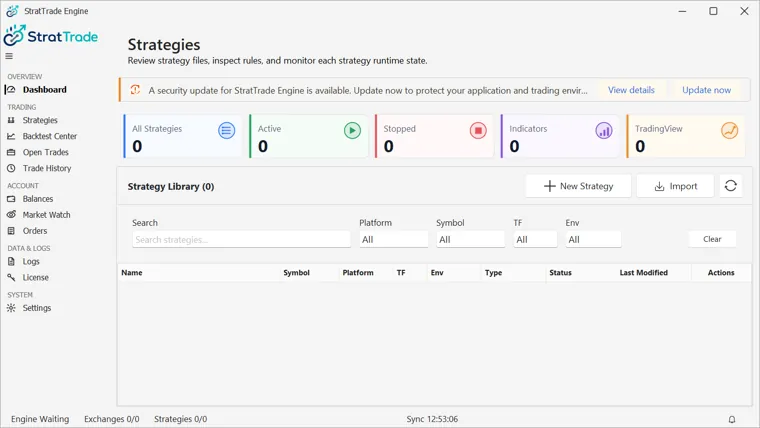
Task: Click the License key icon
Action: 11,277
